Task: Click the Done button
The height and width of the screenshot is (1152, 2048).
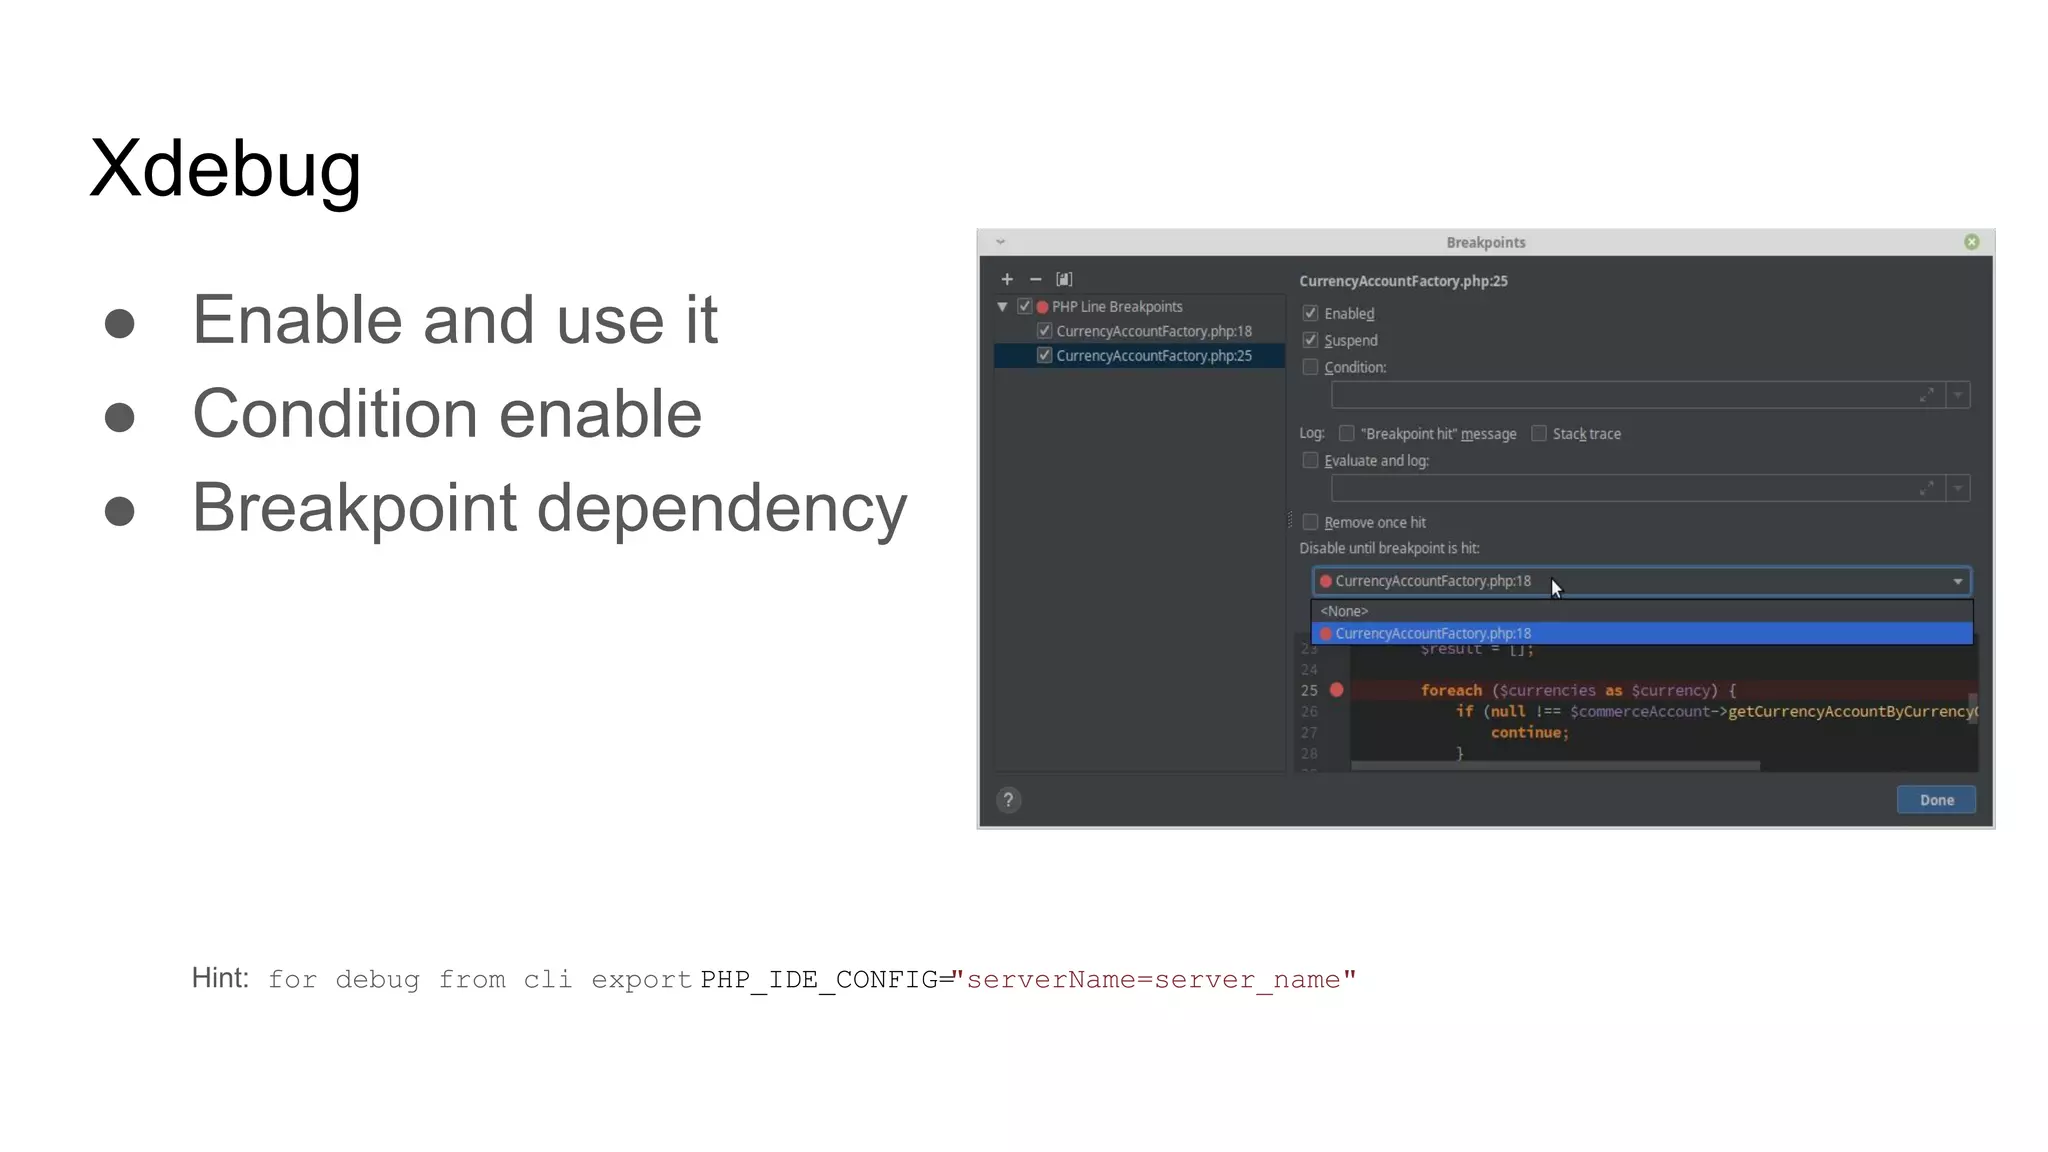Action: [1936, 800]
